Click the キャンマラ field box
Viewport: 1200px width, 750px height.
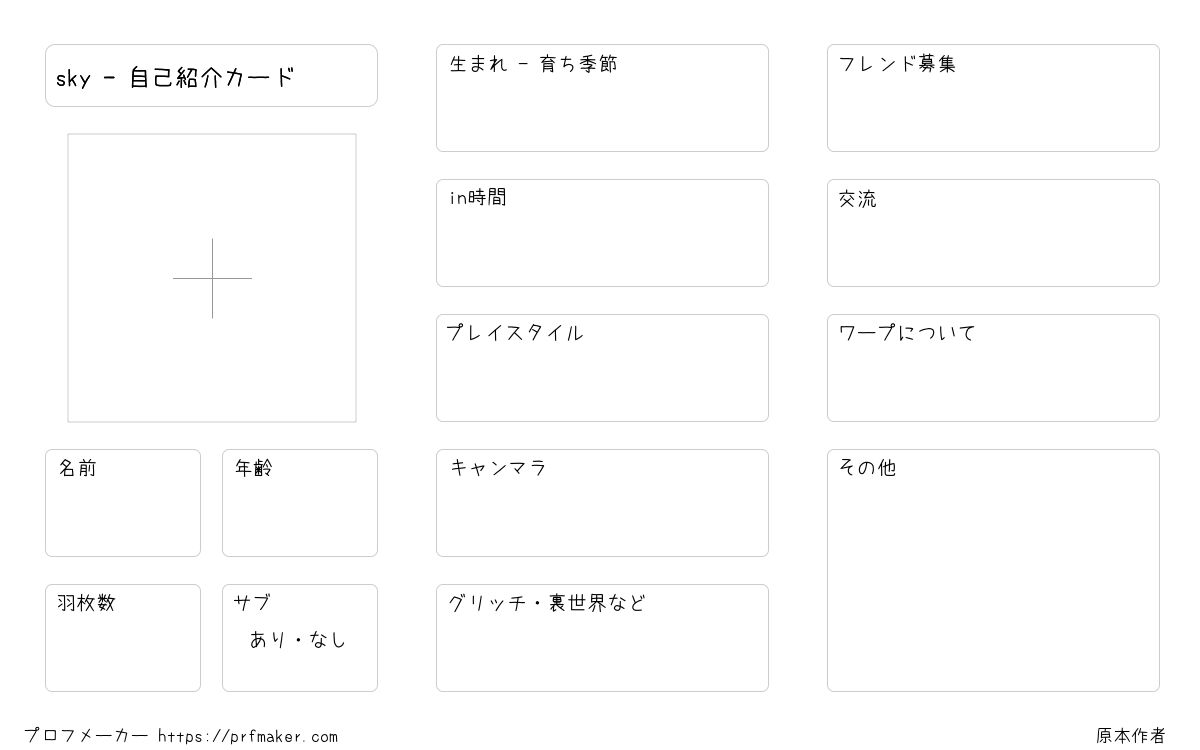(x=602, y=503)
